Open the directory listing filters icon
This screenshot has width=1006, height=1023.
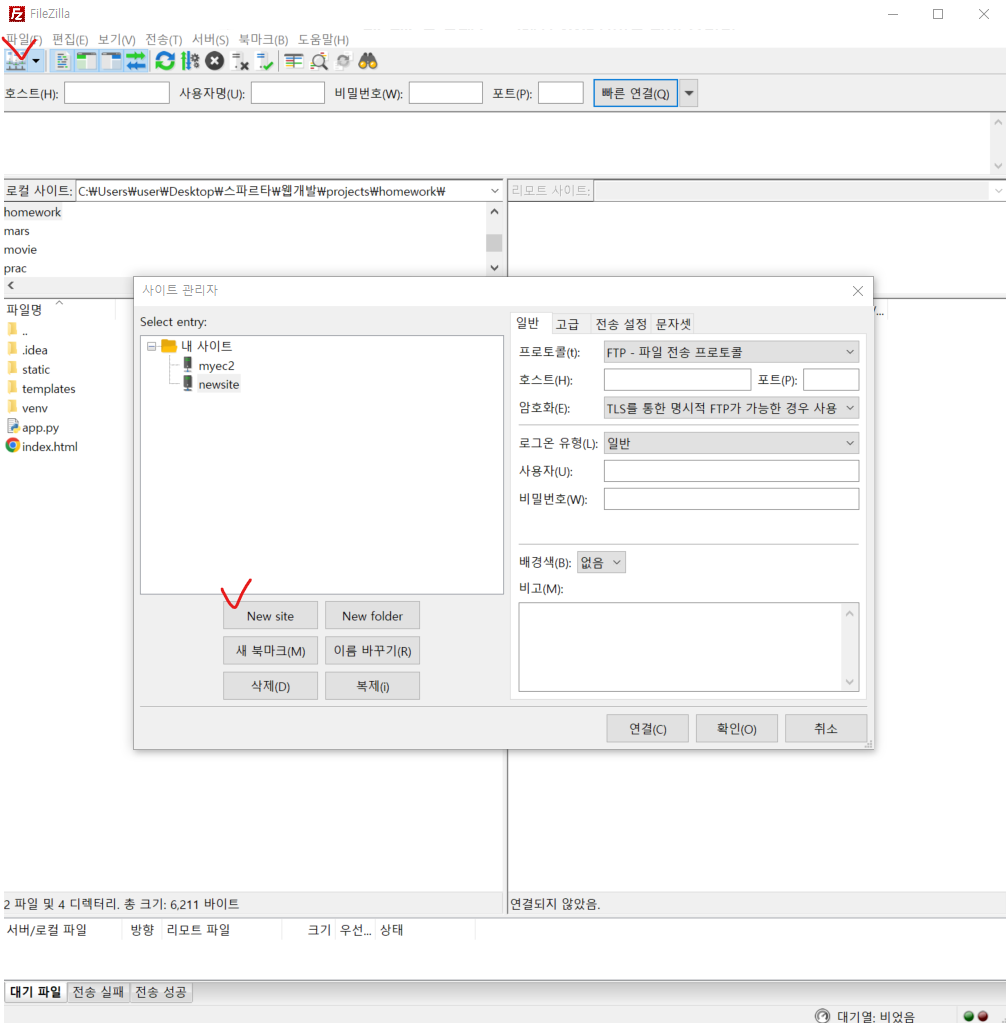coord(294,61)
